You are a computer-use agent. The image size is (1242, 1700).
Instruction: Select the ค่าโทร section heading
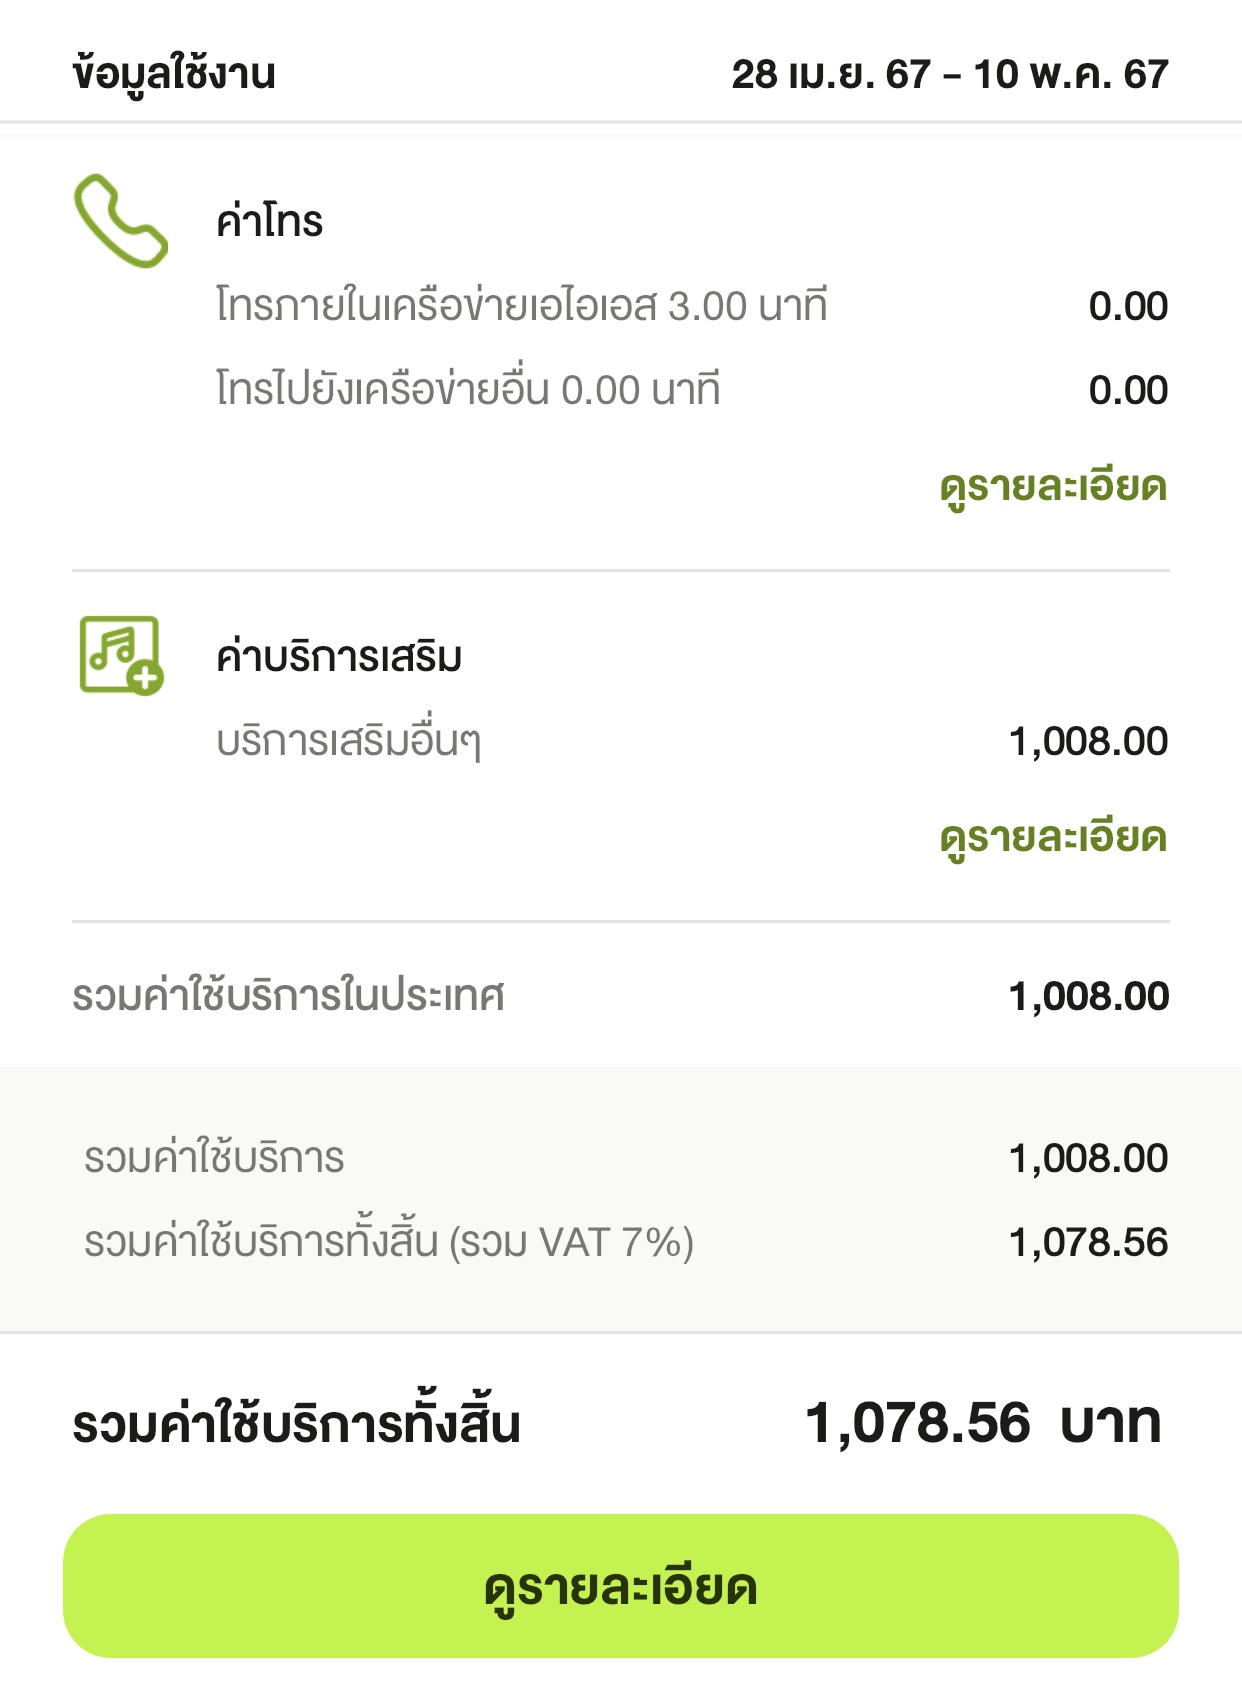270,220
